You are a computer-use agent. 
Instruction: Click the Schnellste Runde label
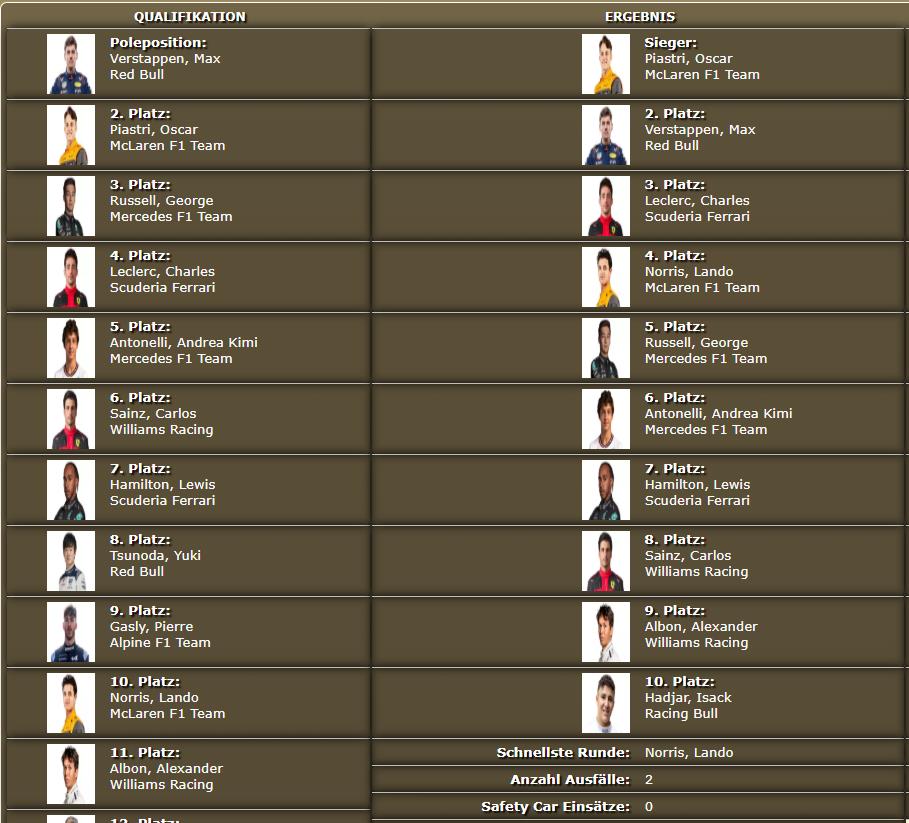tap(563, 753)
